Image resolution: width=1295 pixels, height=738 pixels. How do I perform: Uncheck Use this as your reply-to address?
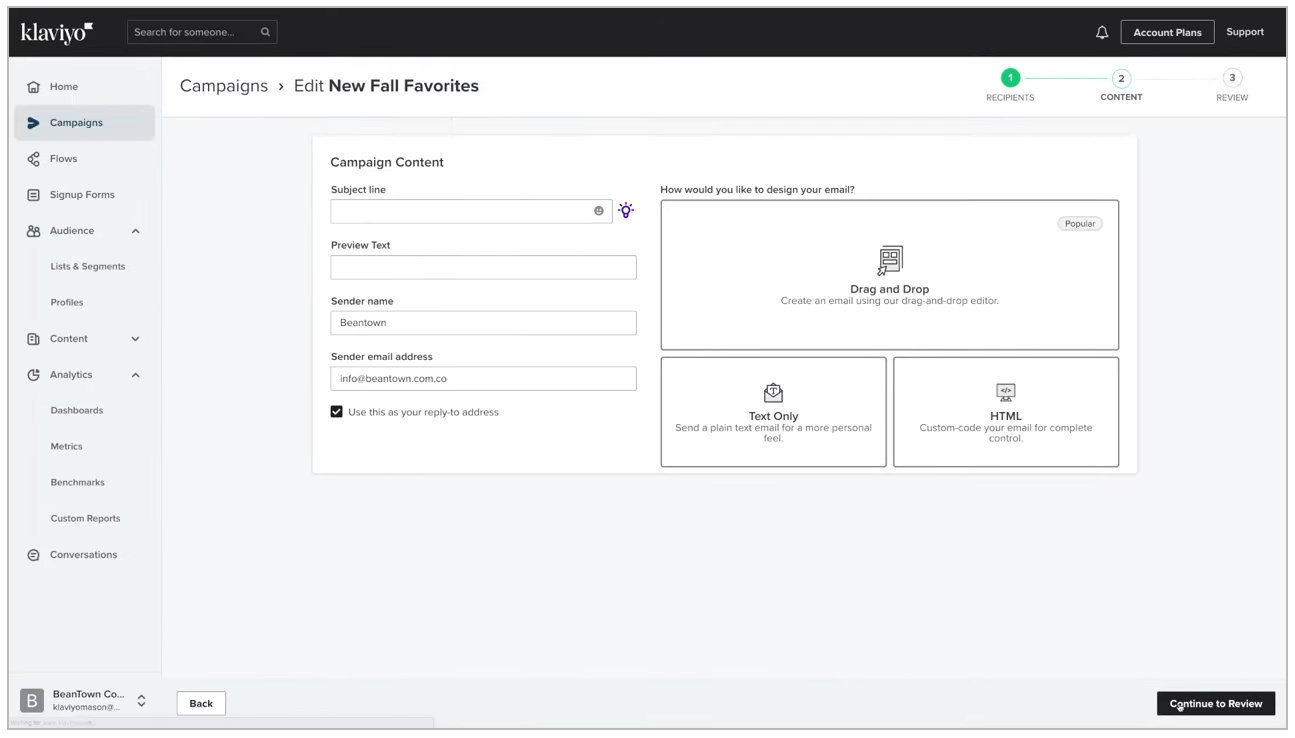click(x=337, y=412)
